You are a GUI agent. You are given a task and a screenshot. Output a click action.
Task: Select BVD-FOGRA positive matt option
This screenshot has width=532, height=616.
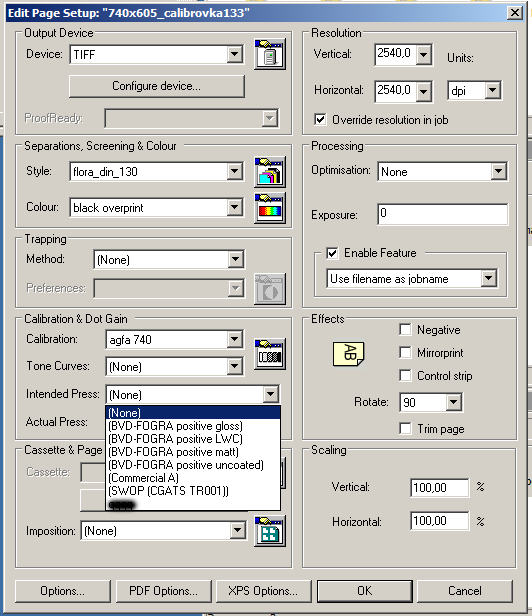tap(193, 452)
